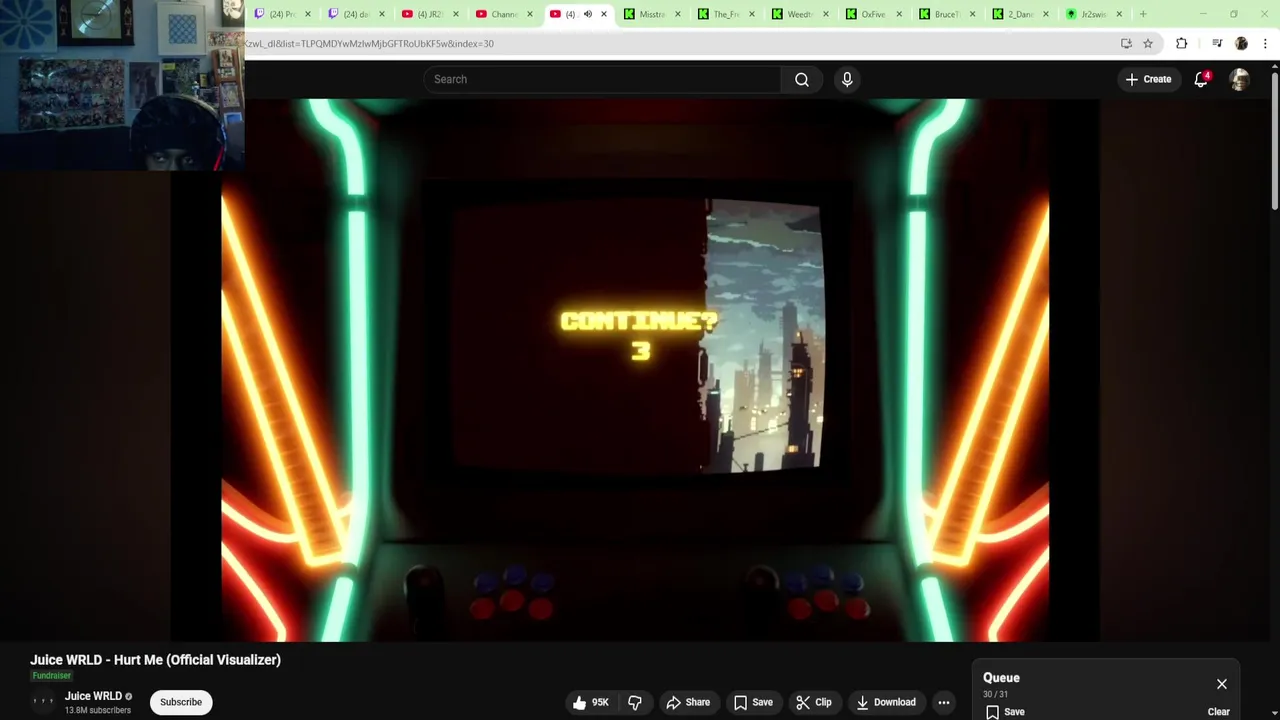The image size is (1280, 720).
Task: Open the media control icon in the browser toolbar
Action: (1216, 43)
